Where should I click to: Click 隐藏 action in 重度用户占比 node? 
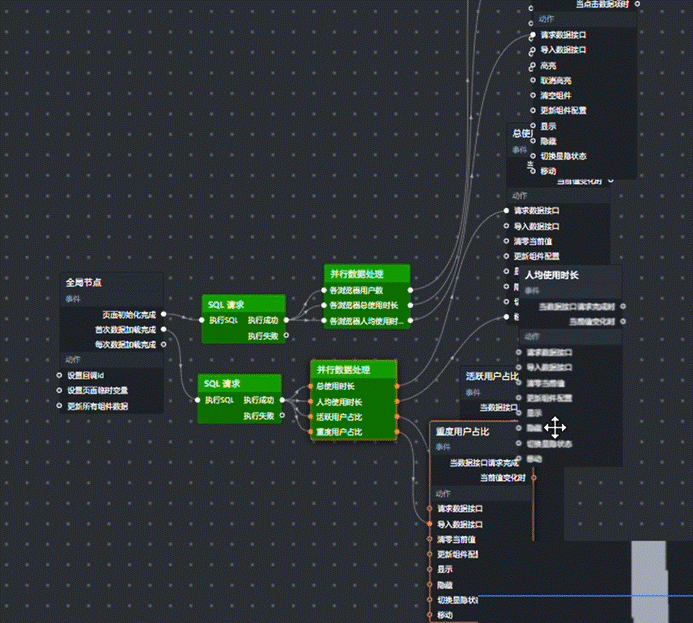click(445, 585)
